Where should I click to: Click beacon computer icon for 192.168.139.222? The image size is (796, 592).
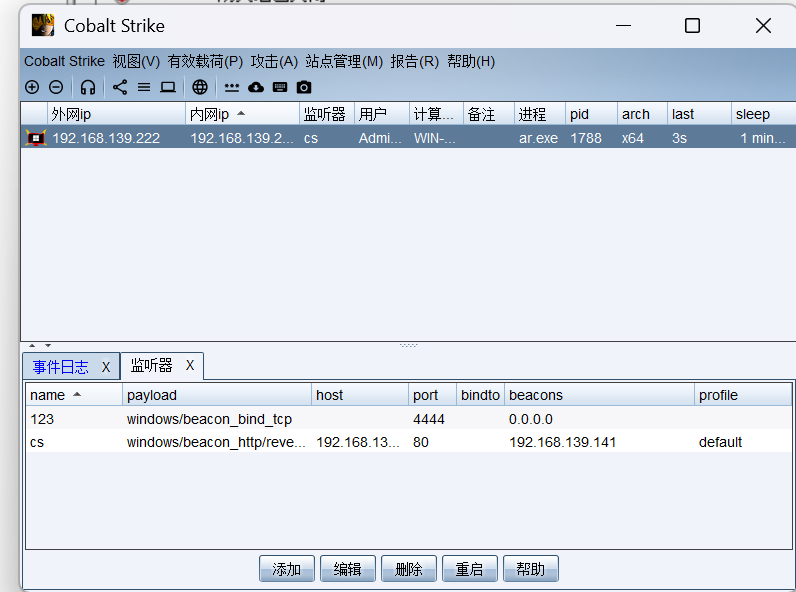pos(36,138)
